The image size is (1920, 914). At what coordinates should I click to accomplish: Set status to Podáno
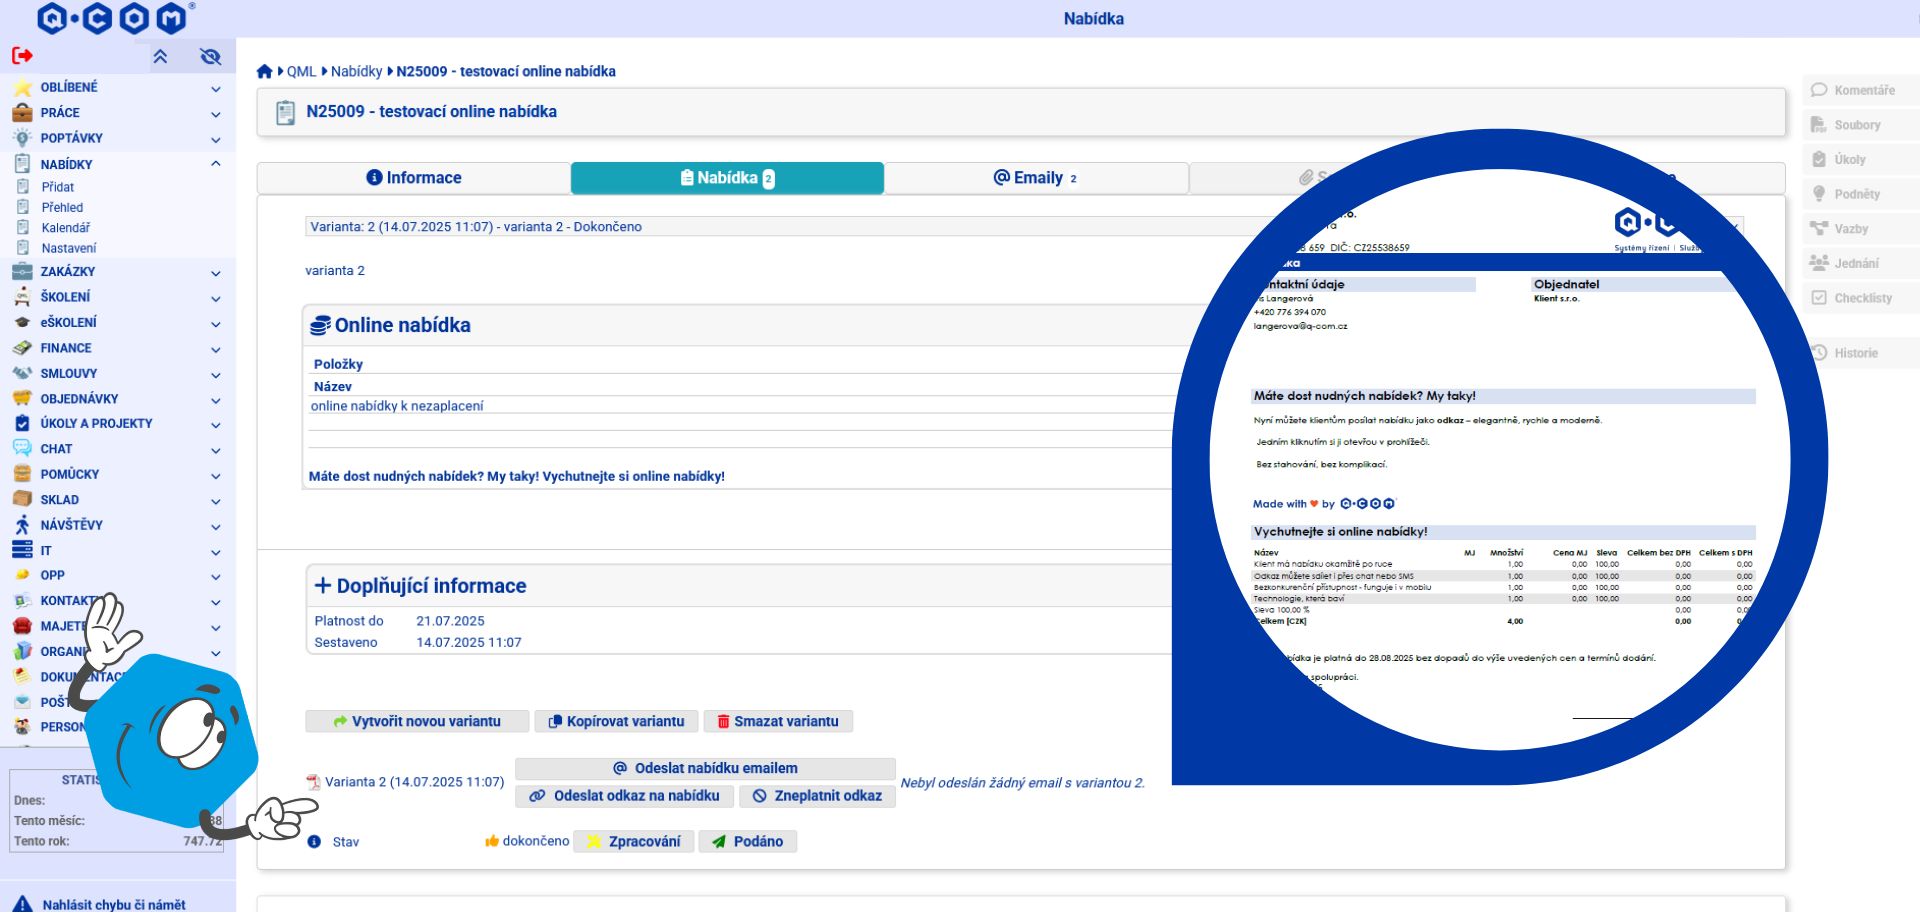748,842
